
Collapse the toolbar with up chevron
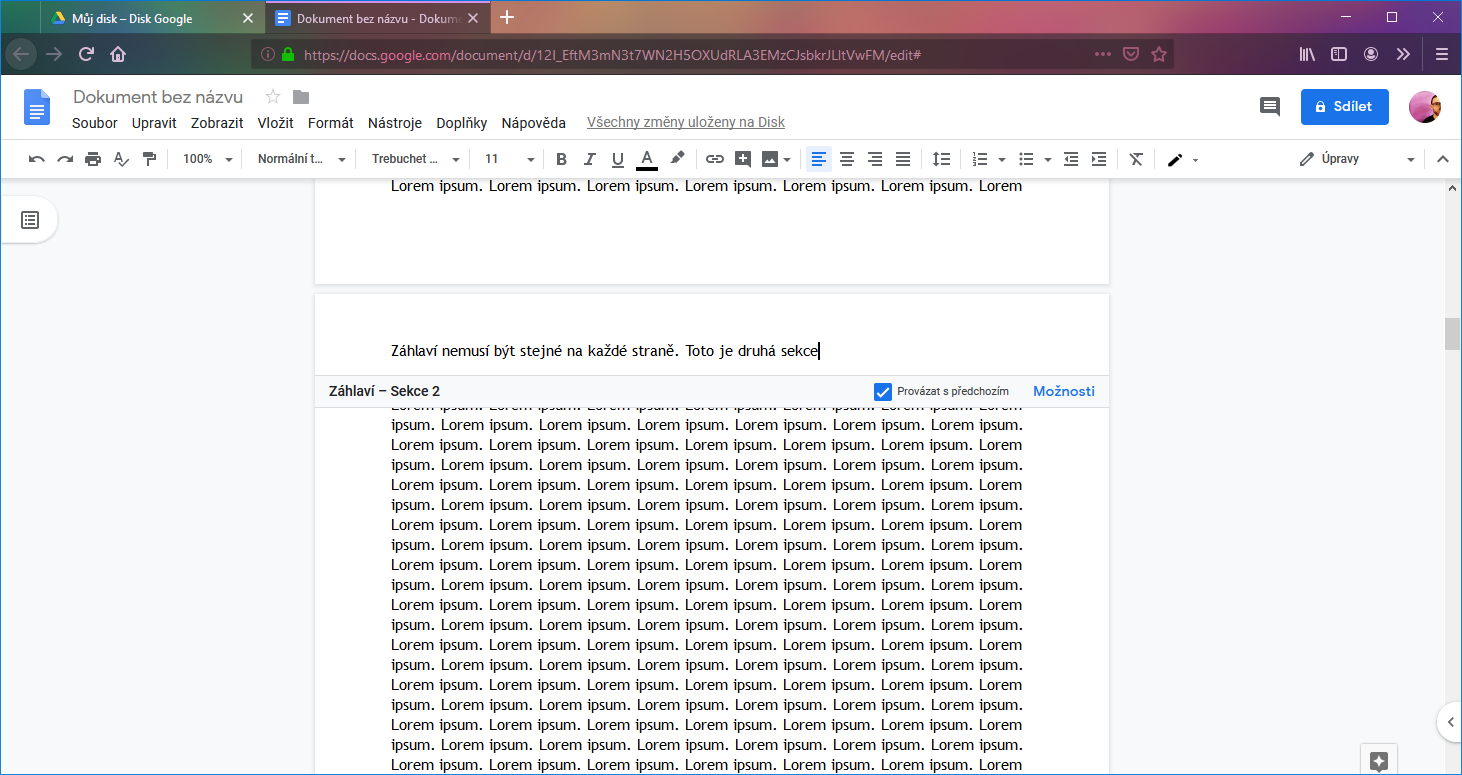pos(1442,159)
